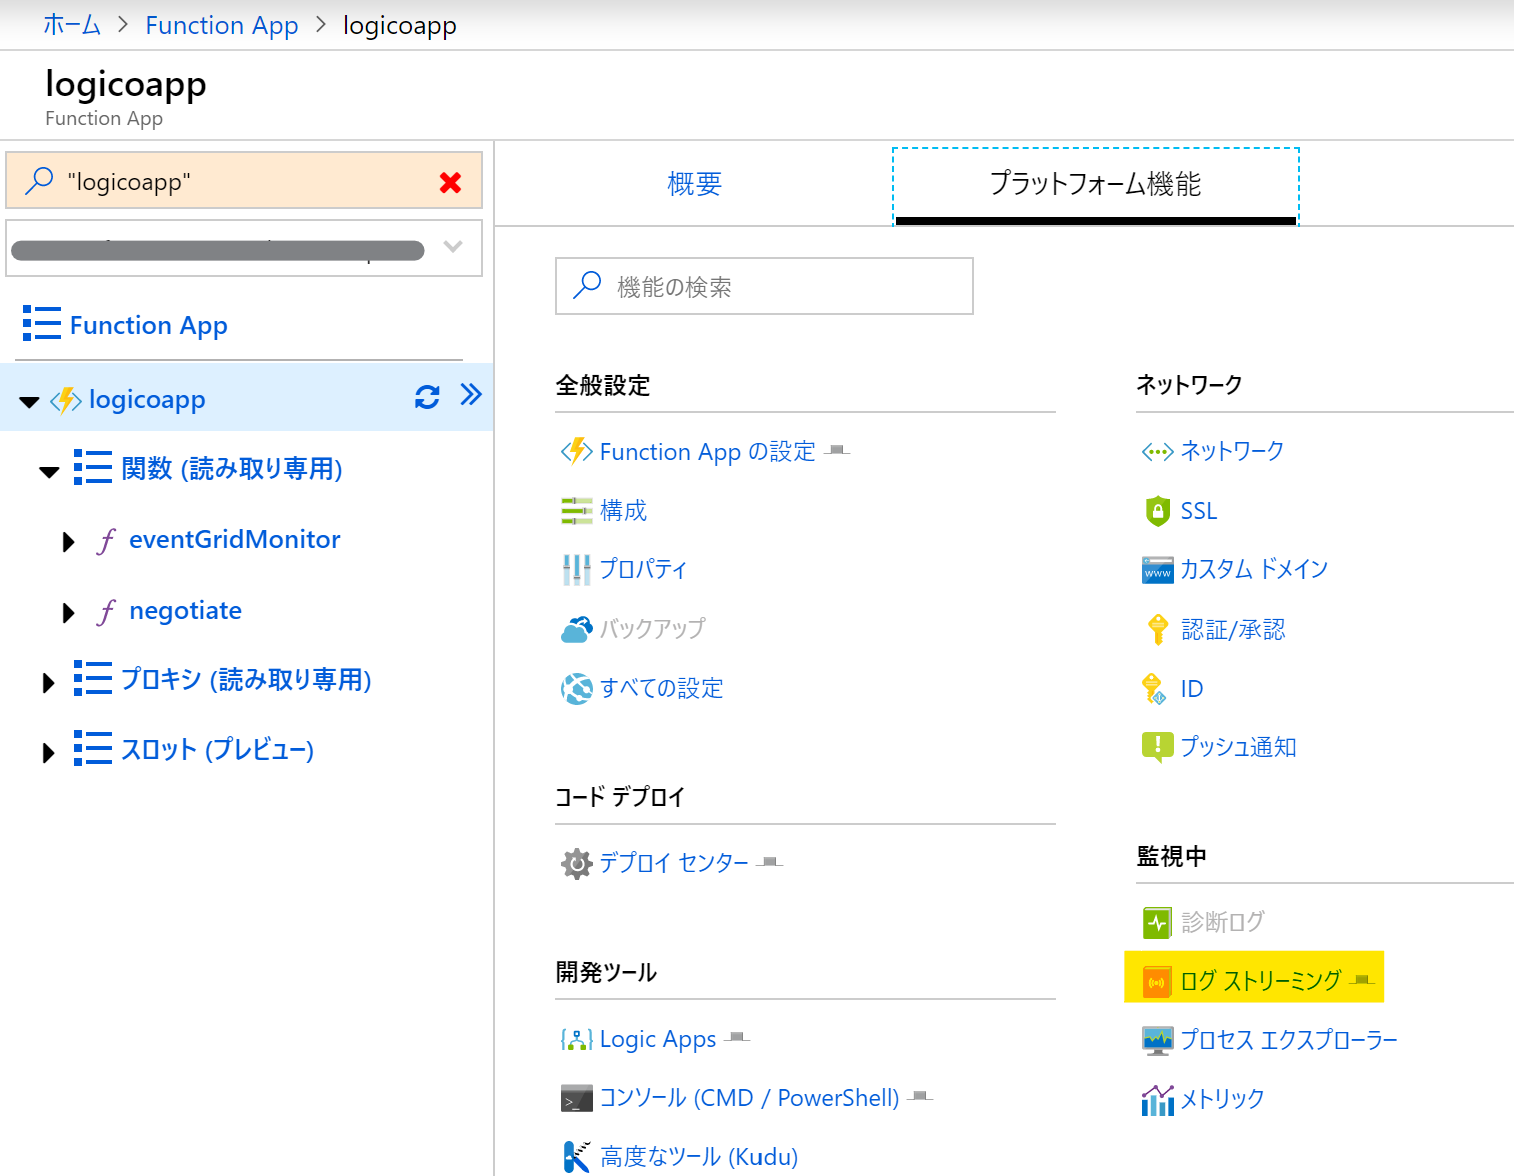Click the メトリック chart icon
This screenshot has height=1176, width=1514.
pos(1157,1100)
